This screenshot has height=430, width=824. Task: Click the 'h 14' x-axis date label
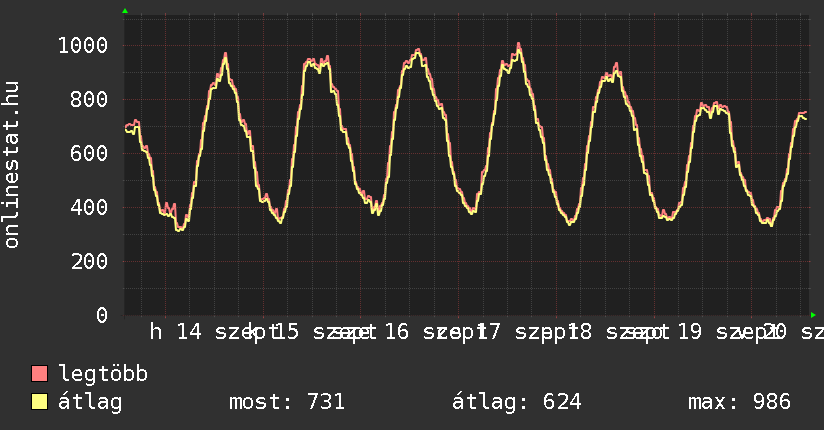[176, 332]
